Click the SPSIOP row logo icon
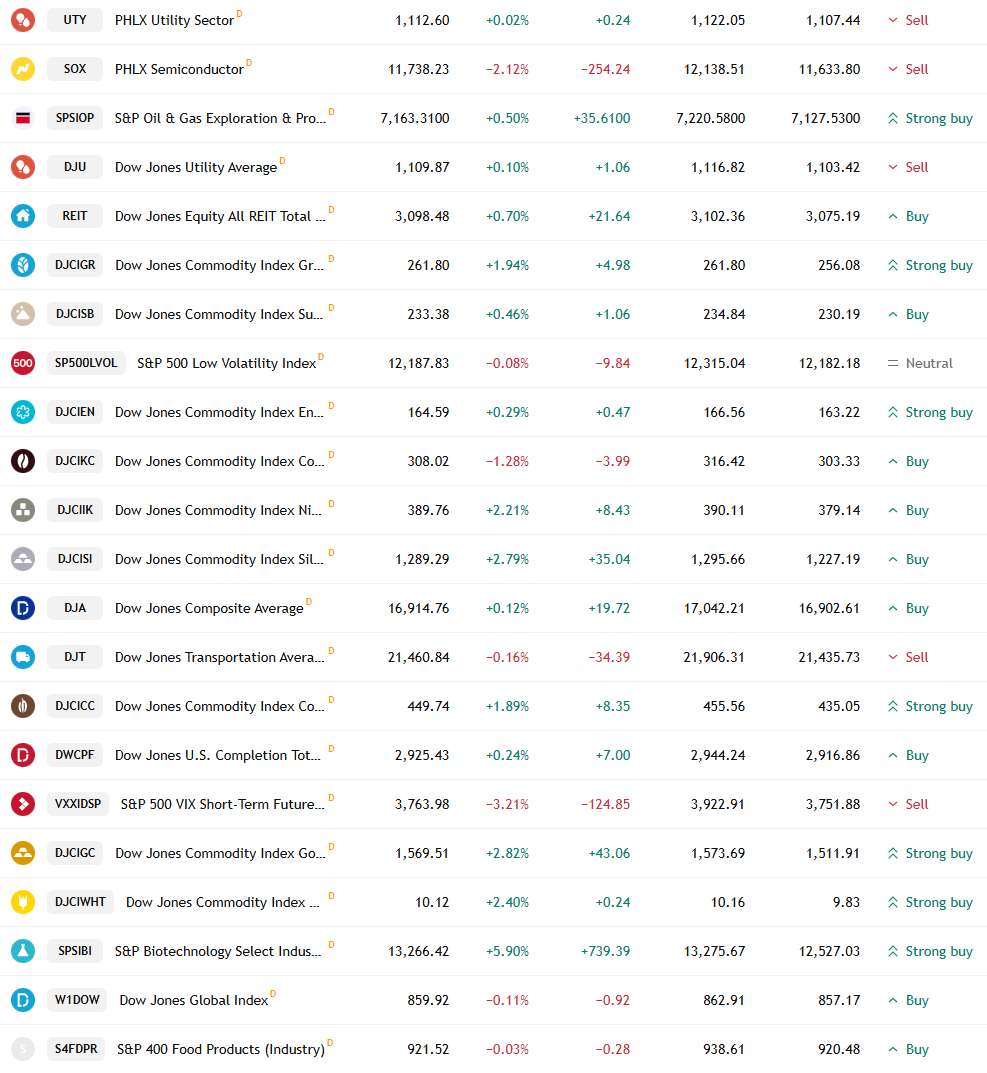 [x=23, y=118]
